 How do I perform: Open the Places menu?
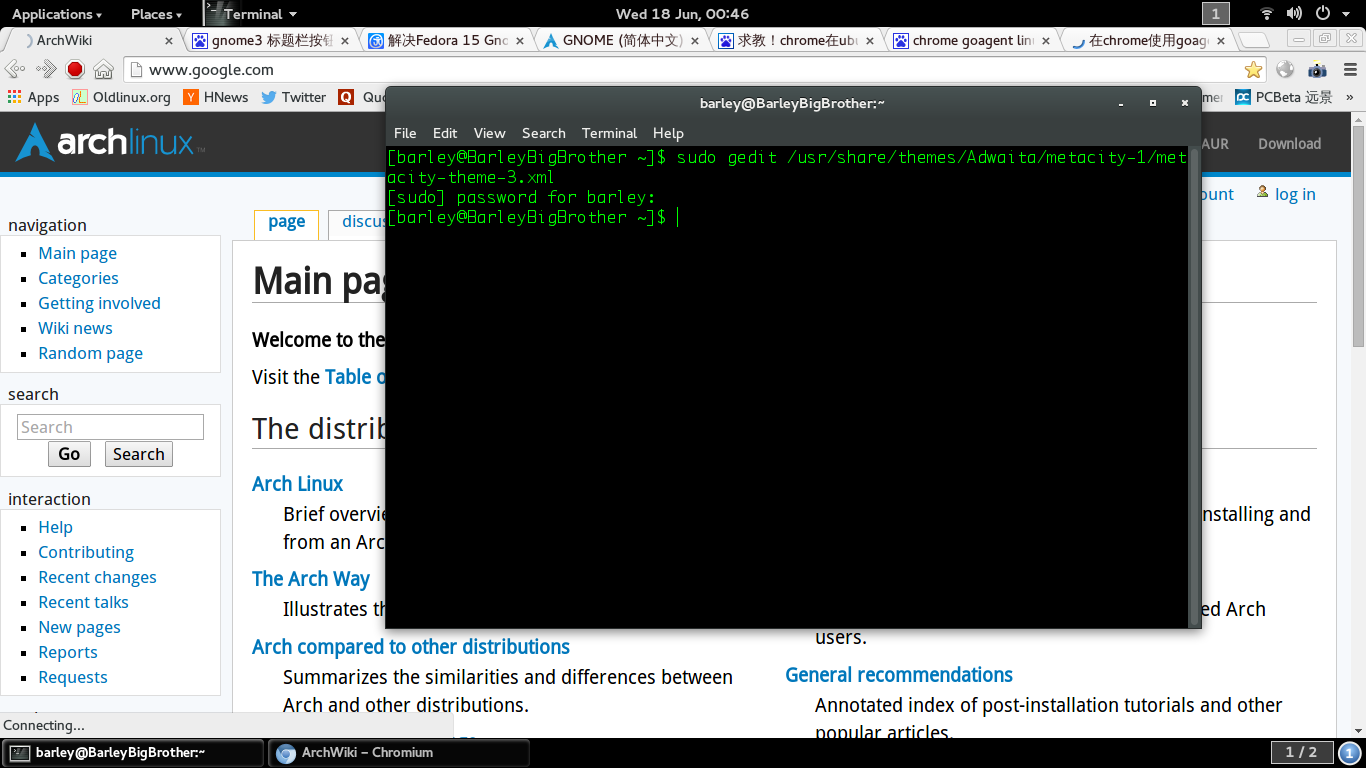(156, 13)
